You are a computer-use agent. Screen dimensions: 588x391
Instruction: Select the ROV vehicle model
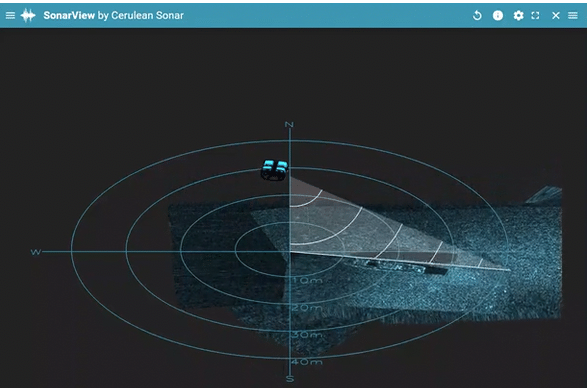click(x=274, y=170)
